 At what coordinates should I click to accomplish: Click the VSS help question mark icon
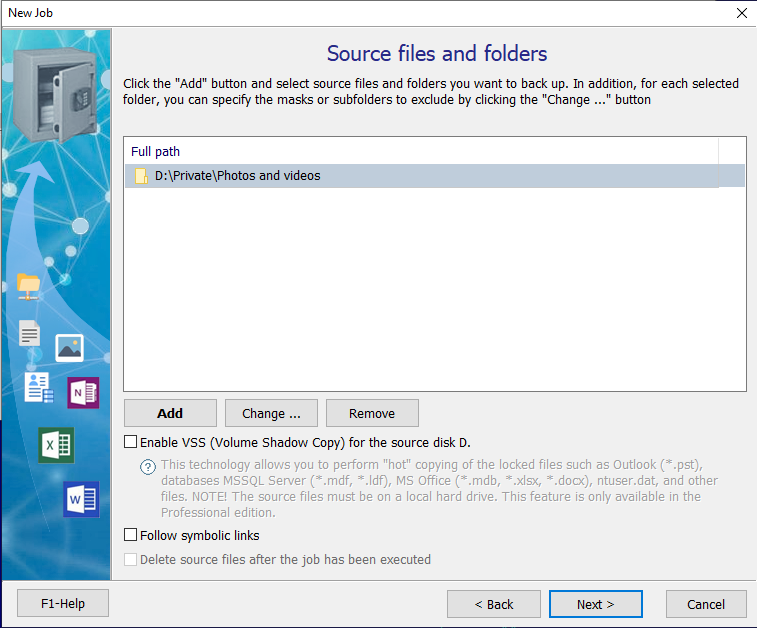click(148, 466)
